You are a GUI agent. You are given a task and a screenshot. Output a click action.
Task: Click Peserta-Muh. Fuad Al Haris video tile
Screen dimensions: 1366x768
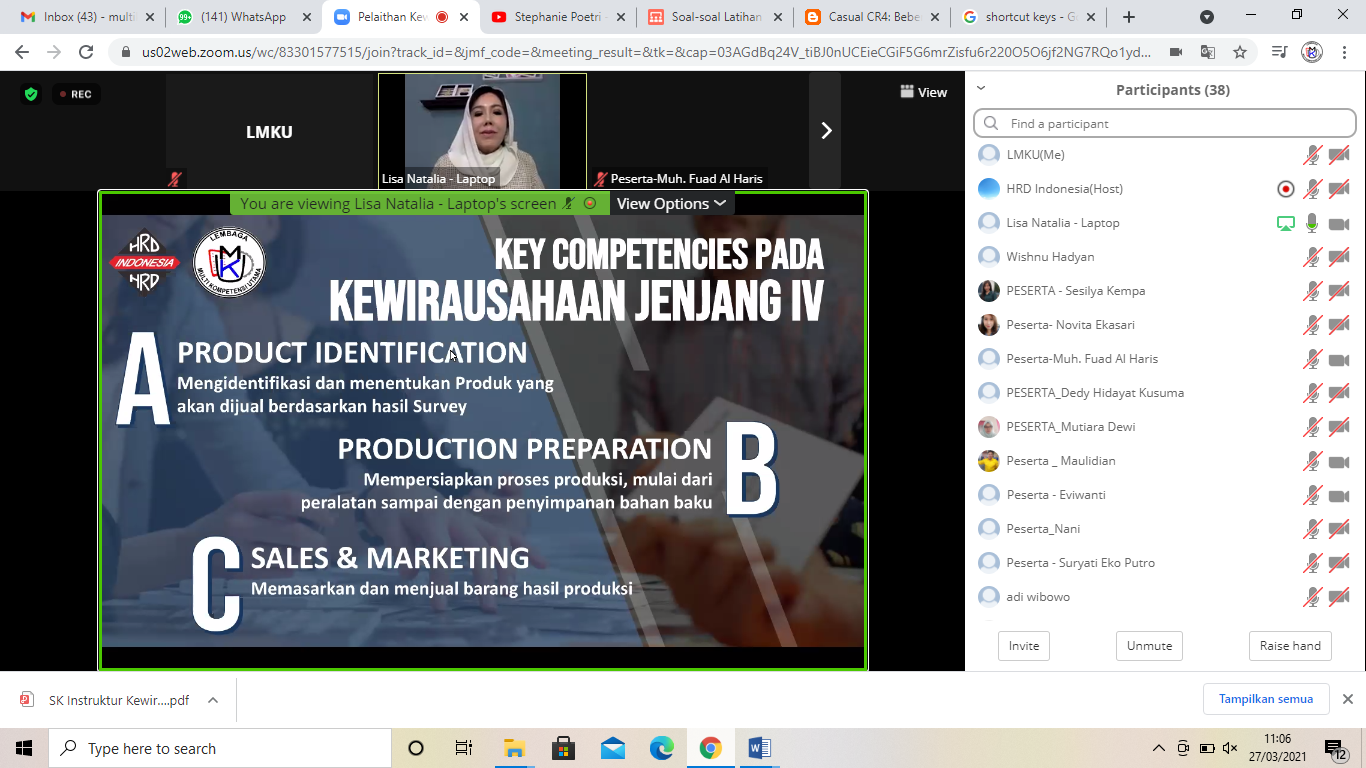pos(700,131)
